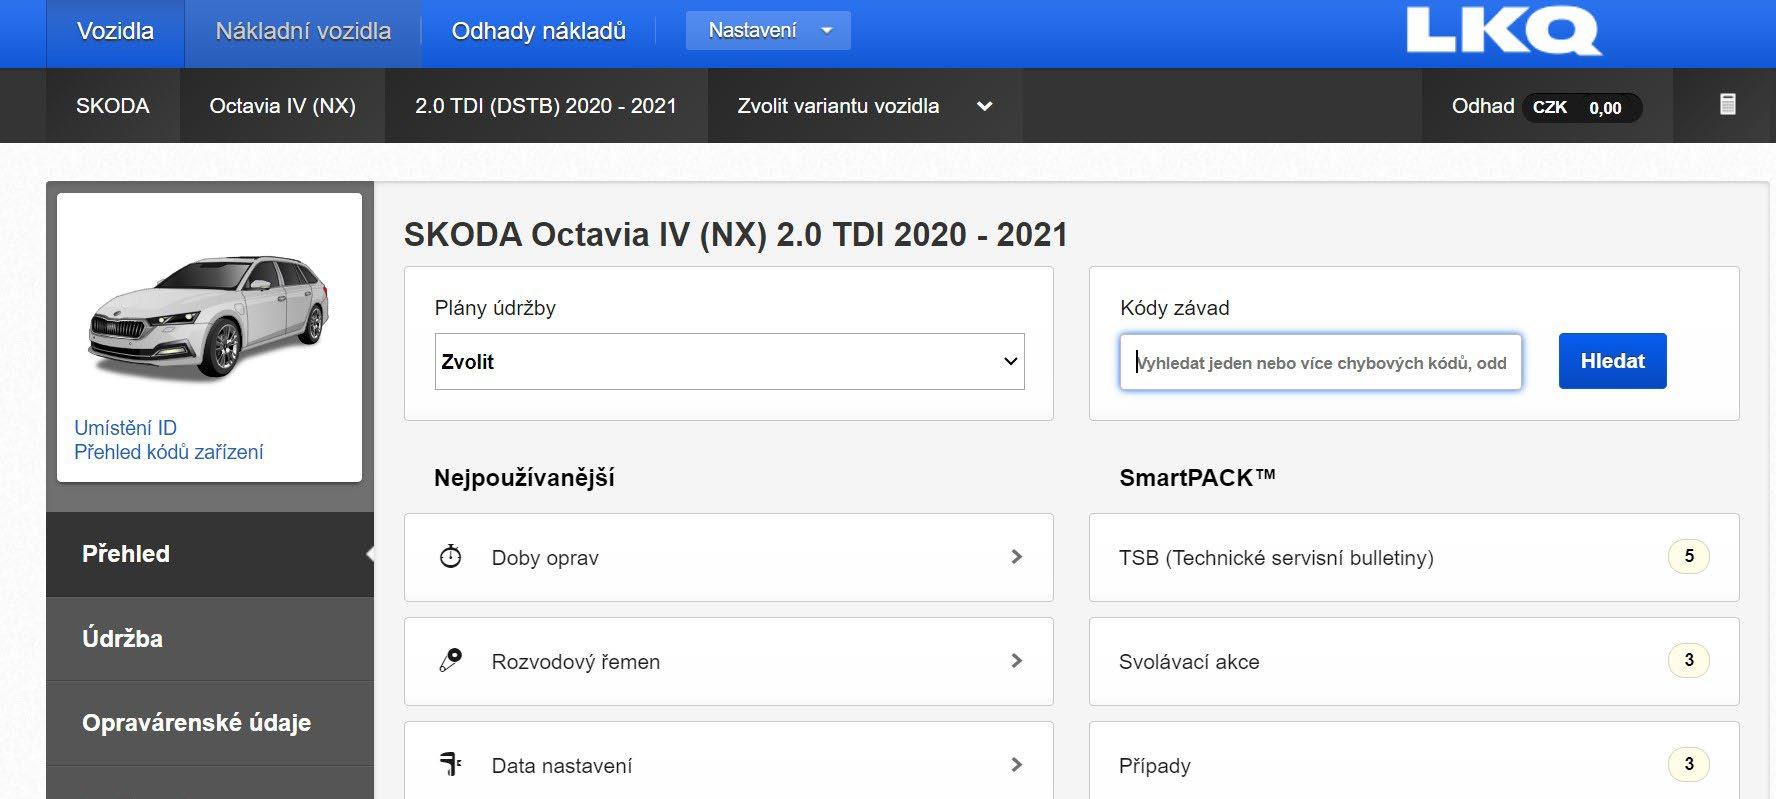This screenshot has height=799, width=1776.
Task: Click the SKODA breadcrumb
Action: coord(113,106)
